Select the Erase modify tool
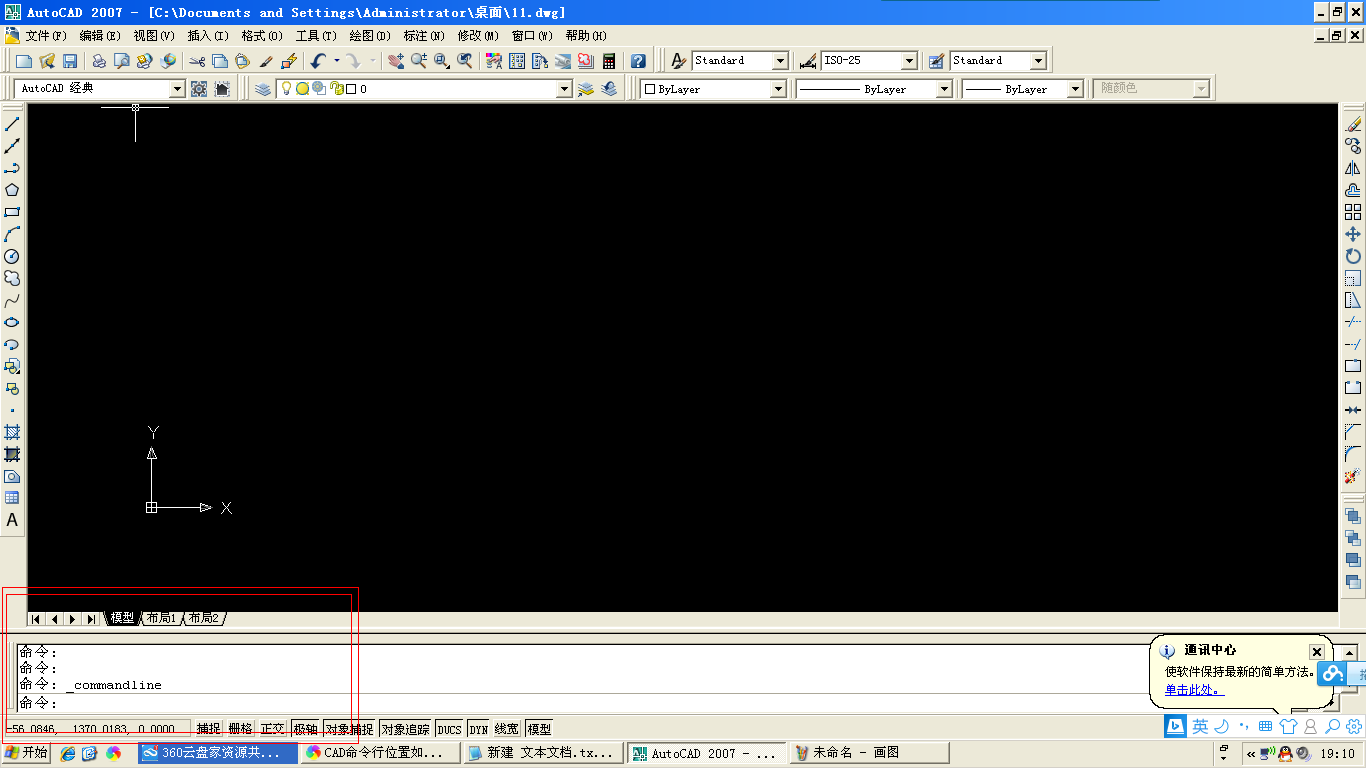This screenshot has width=1366, height=768. pos(1353,124)
